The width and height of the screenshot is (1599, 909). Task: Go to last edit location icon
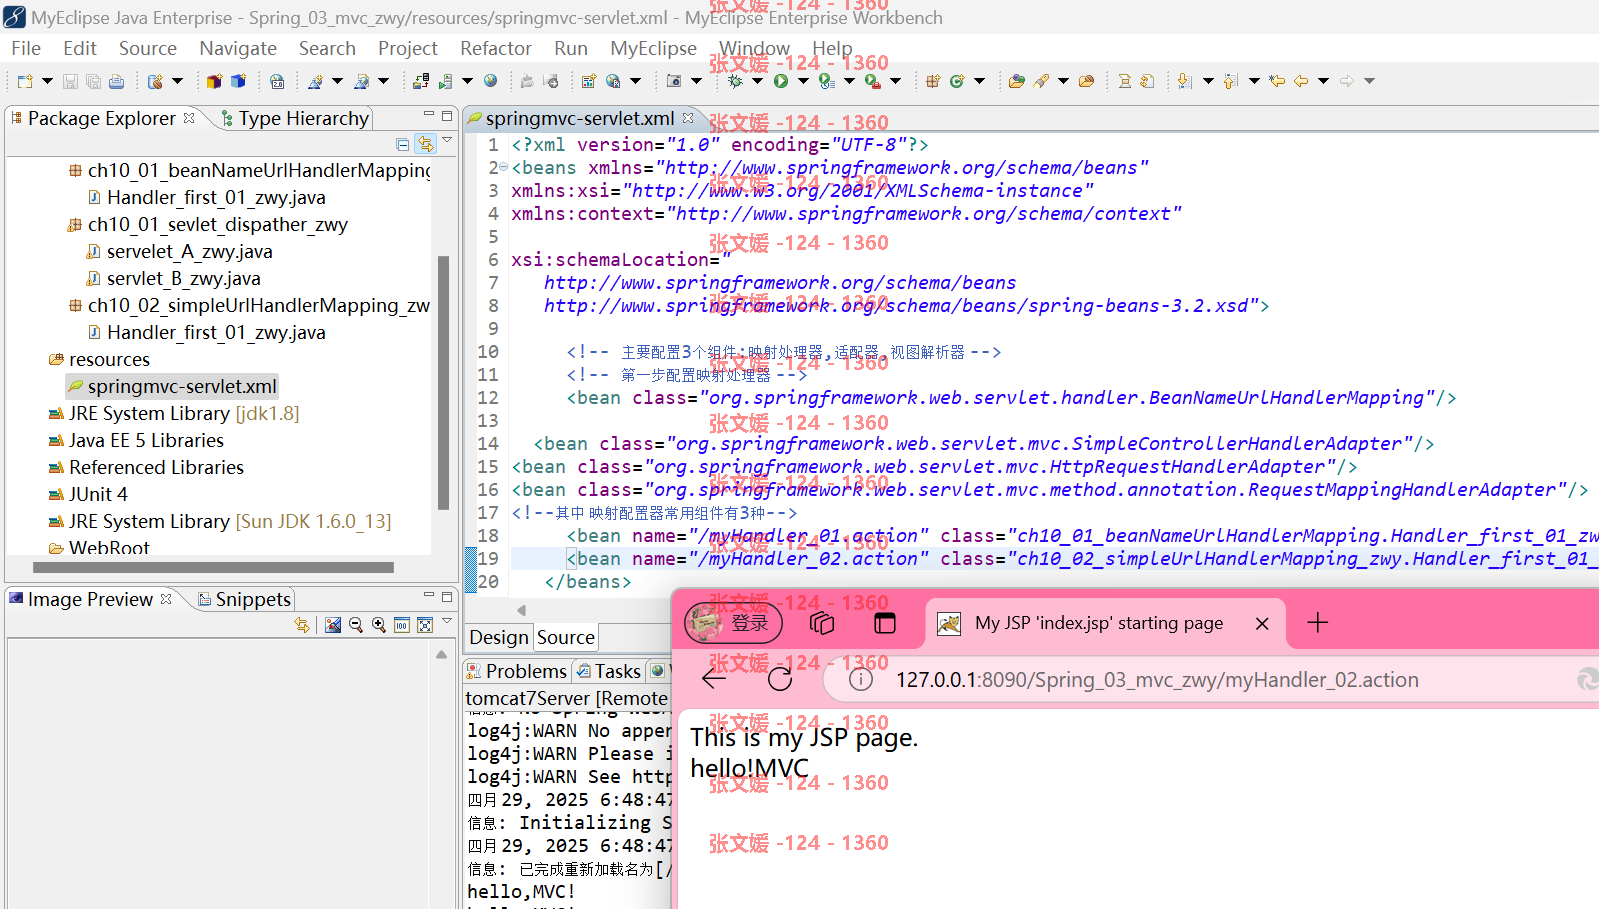pos(1276,81)
